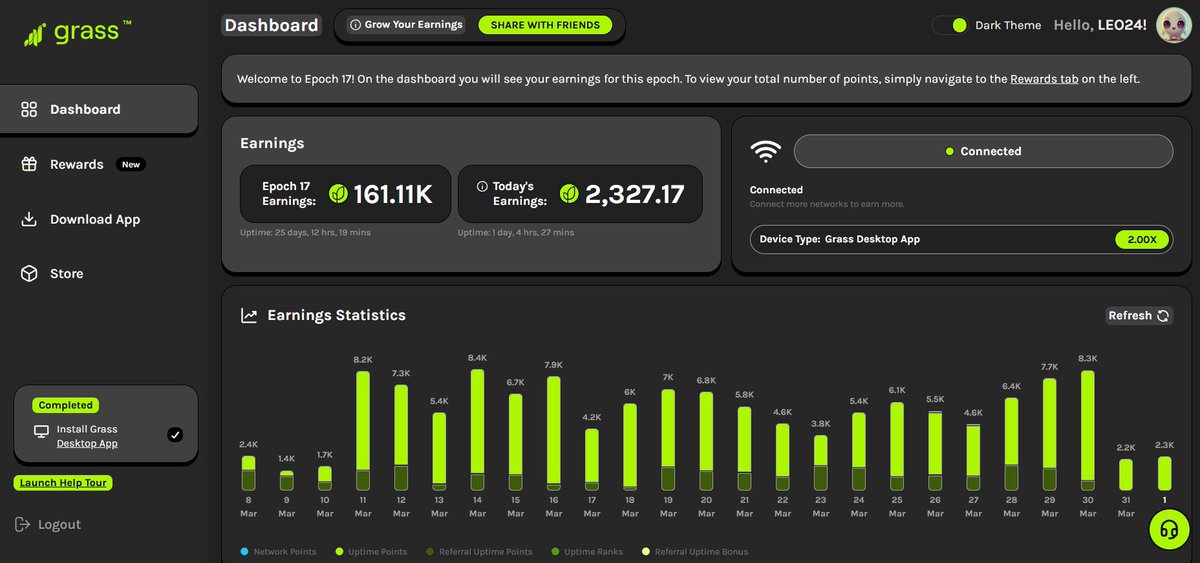Click the grass logo icon
This screenshot has width=1200, height=563.
point(36,36)
